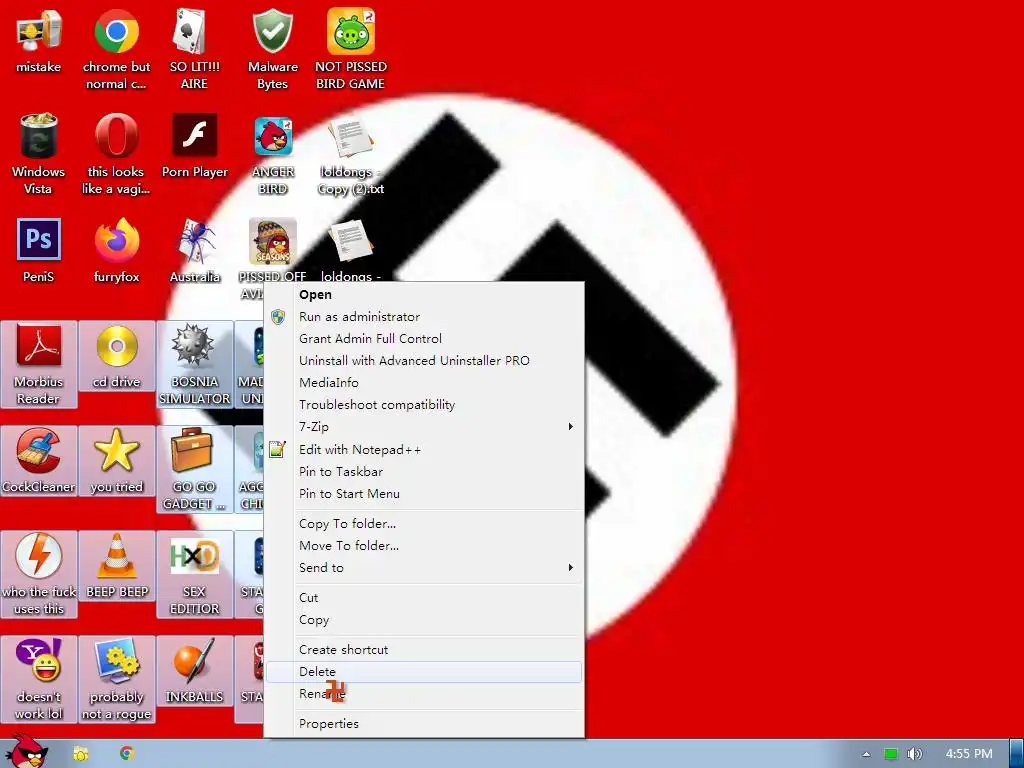This screenshot has height=768, width=1024.
Task: Open 'Properties' from the context menu
Action: pyautogui.click(x=424, y=724)
